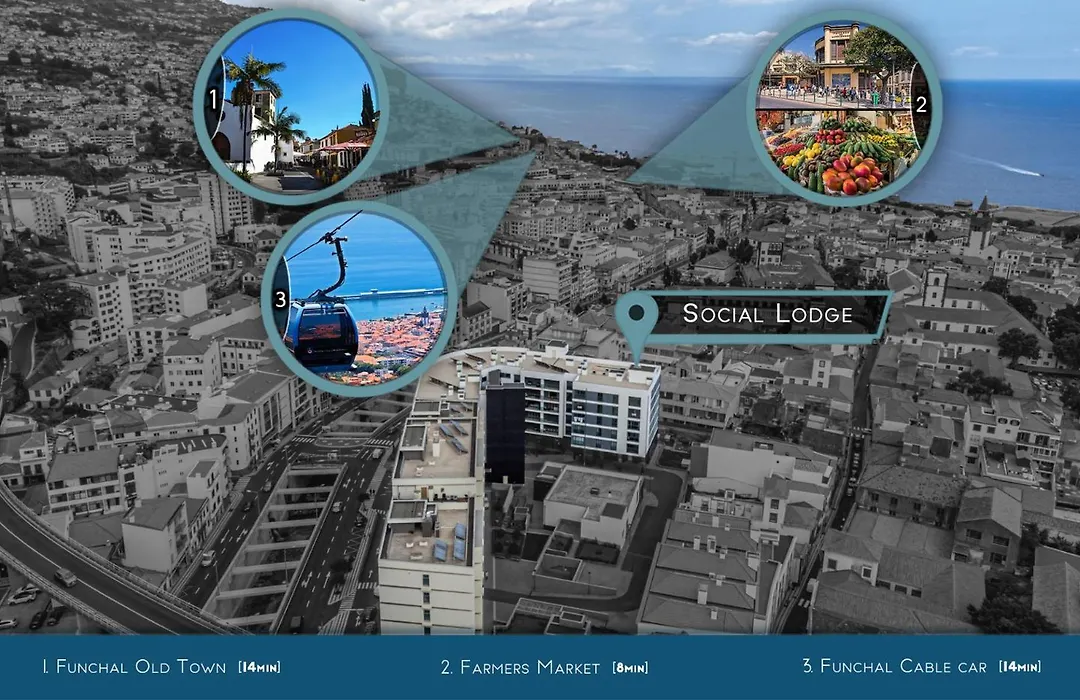
Task: Click the number 3 badge on circle
Action: 280,299
